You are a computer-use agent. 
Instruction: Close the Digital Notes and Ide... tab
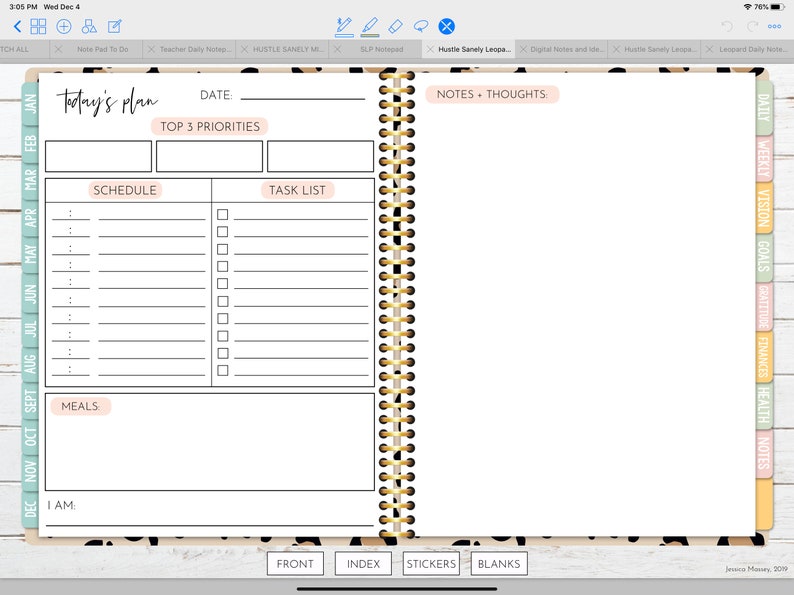523,49
